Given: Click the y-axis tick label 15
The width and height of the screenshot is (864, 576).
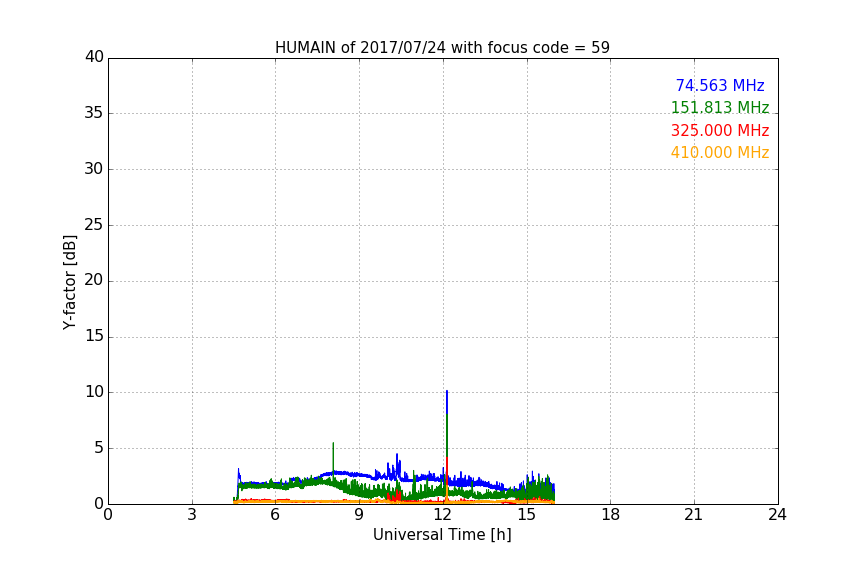Looking at the screenshot, I should coord(94,336).
